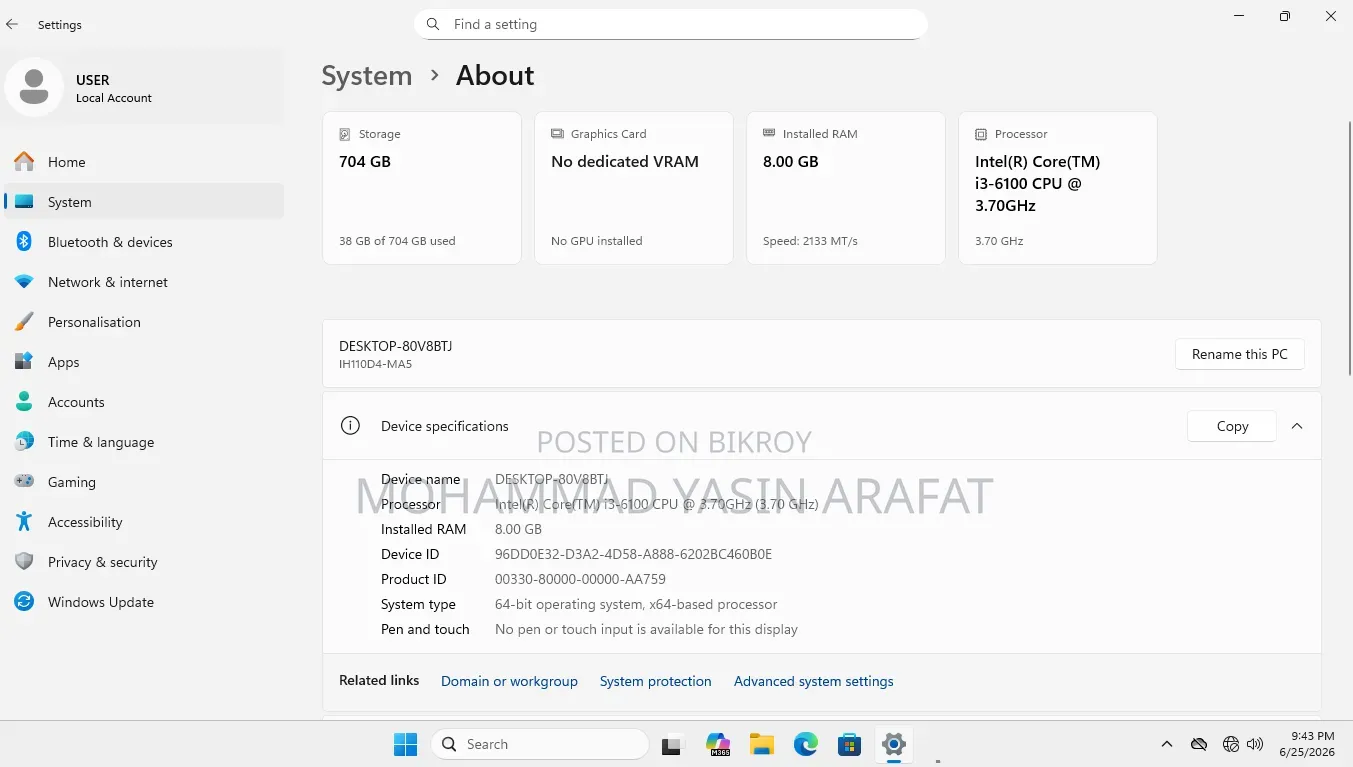The width and height of the screenshot is (1353, 767).
Task: Click the Windows Update refresh icon
Action: (x=24, y=602)
